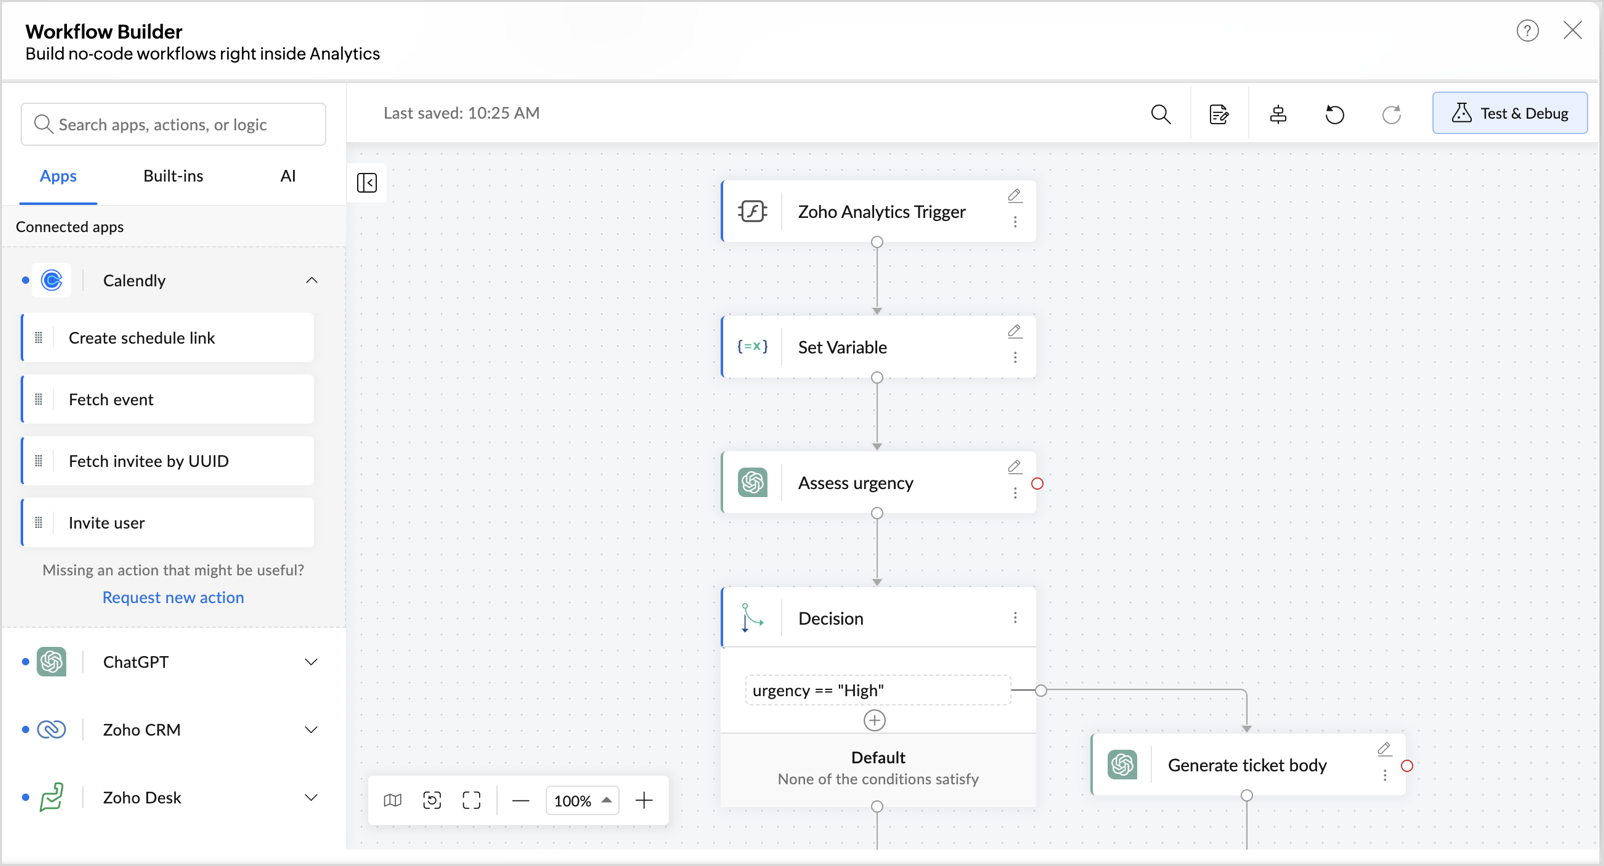Expand the Zoho CRM app section
Image resolution: width=1604 pixels, height=866 pixels.
point(311,730)
